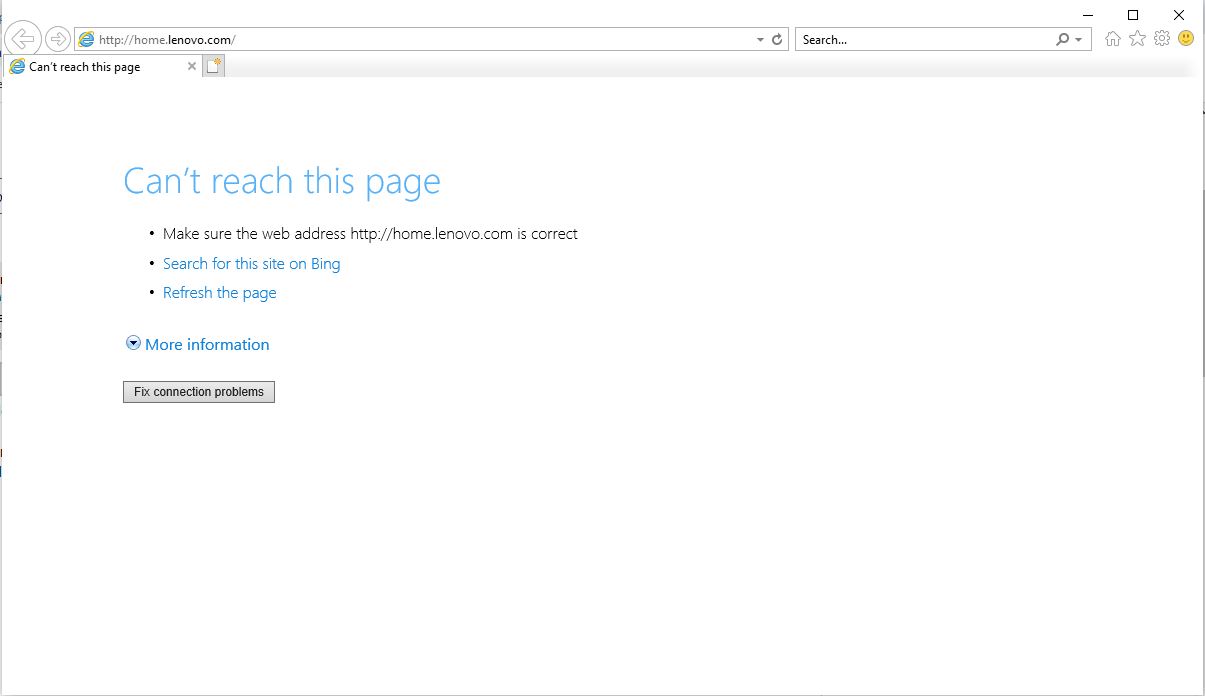Click the IE page icon in address bar
The height and width of the screenshot is (696, 1205).
pyautogui.click(x=87, y=39)
